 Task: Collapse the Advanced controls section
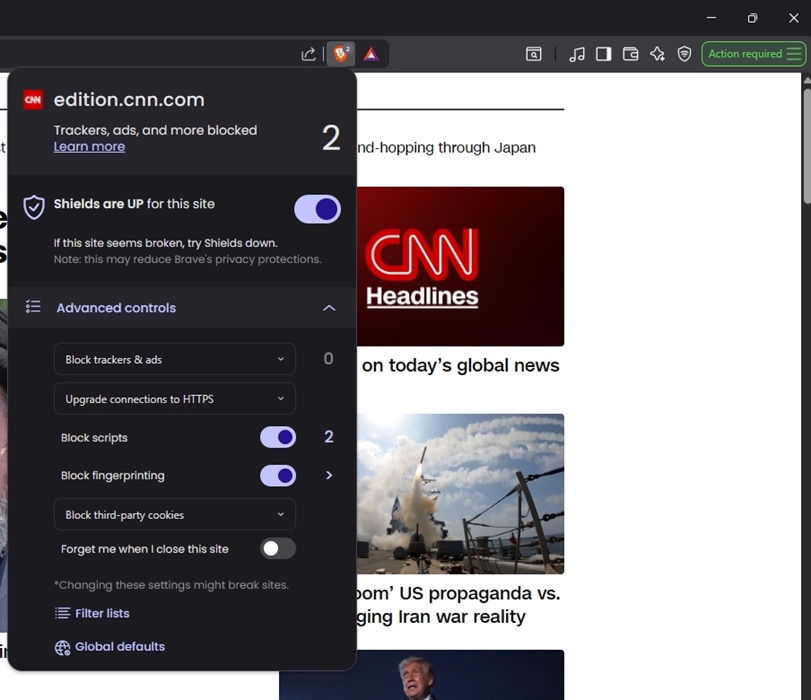click(329, 308)
